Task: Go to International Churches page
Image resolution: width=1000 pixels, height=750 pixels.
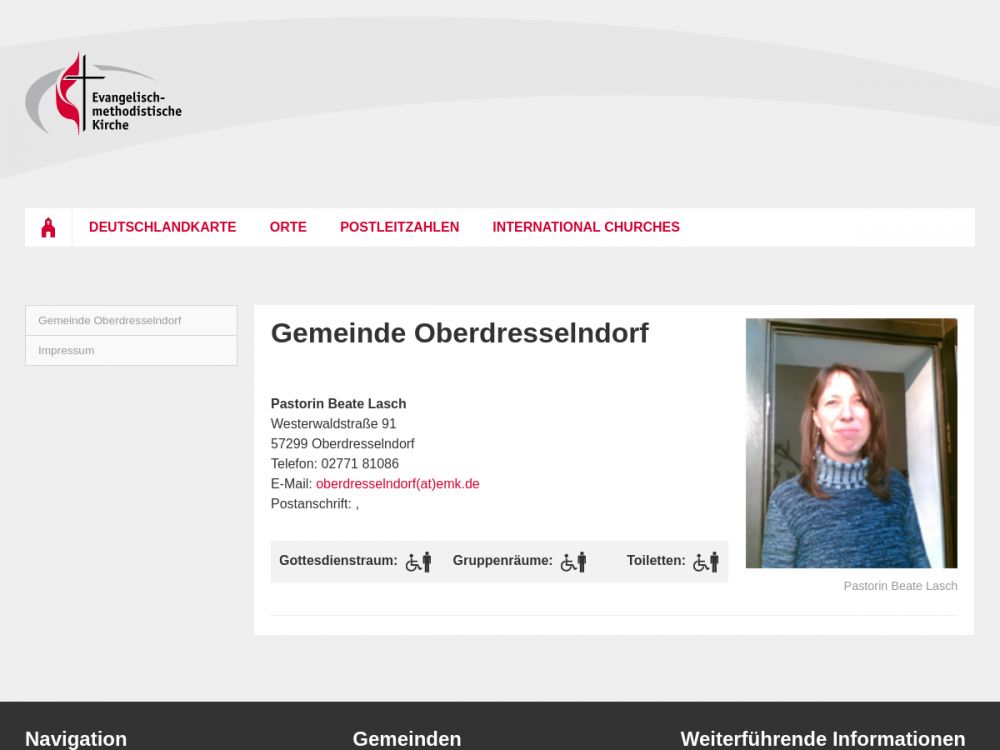Action: [586, 227]
